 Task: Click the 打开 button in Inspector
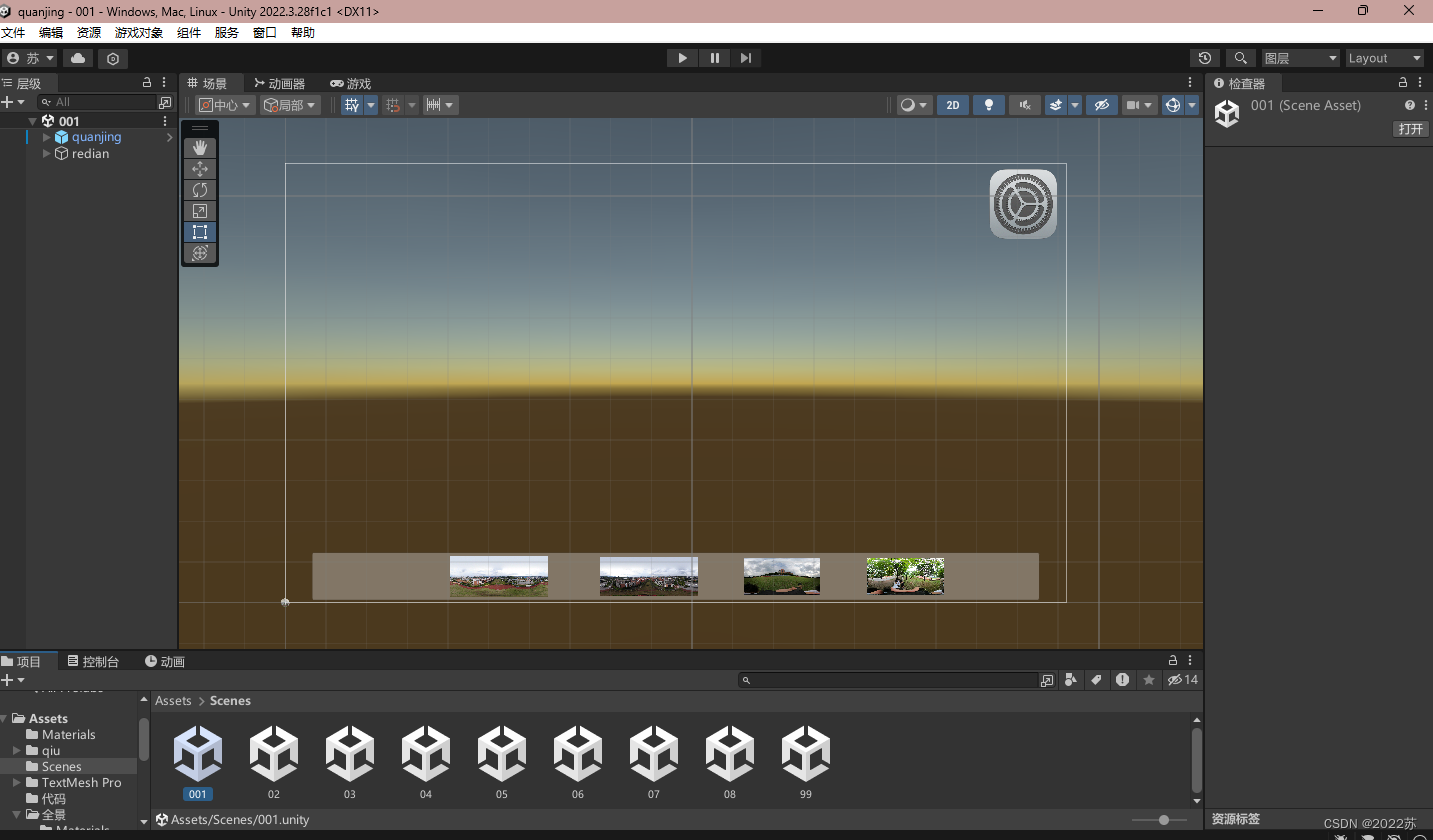coord(1411,129)
